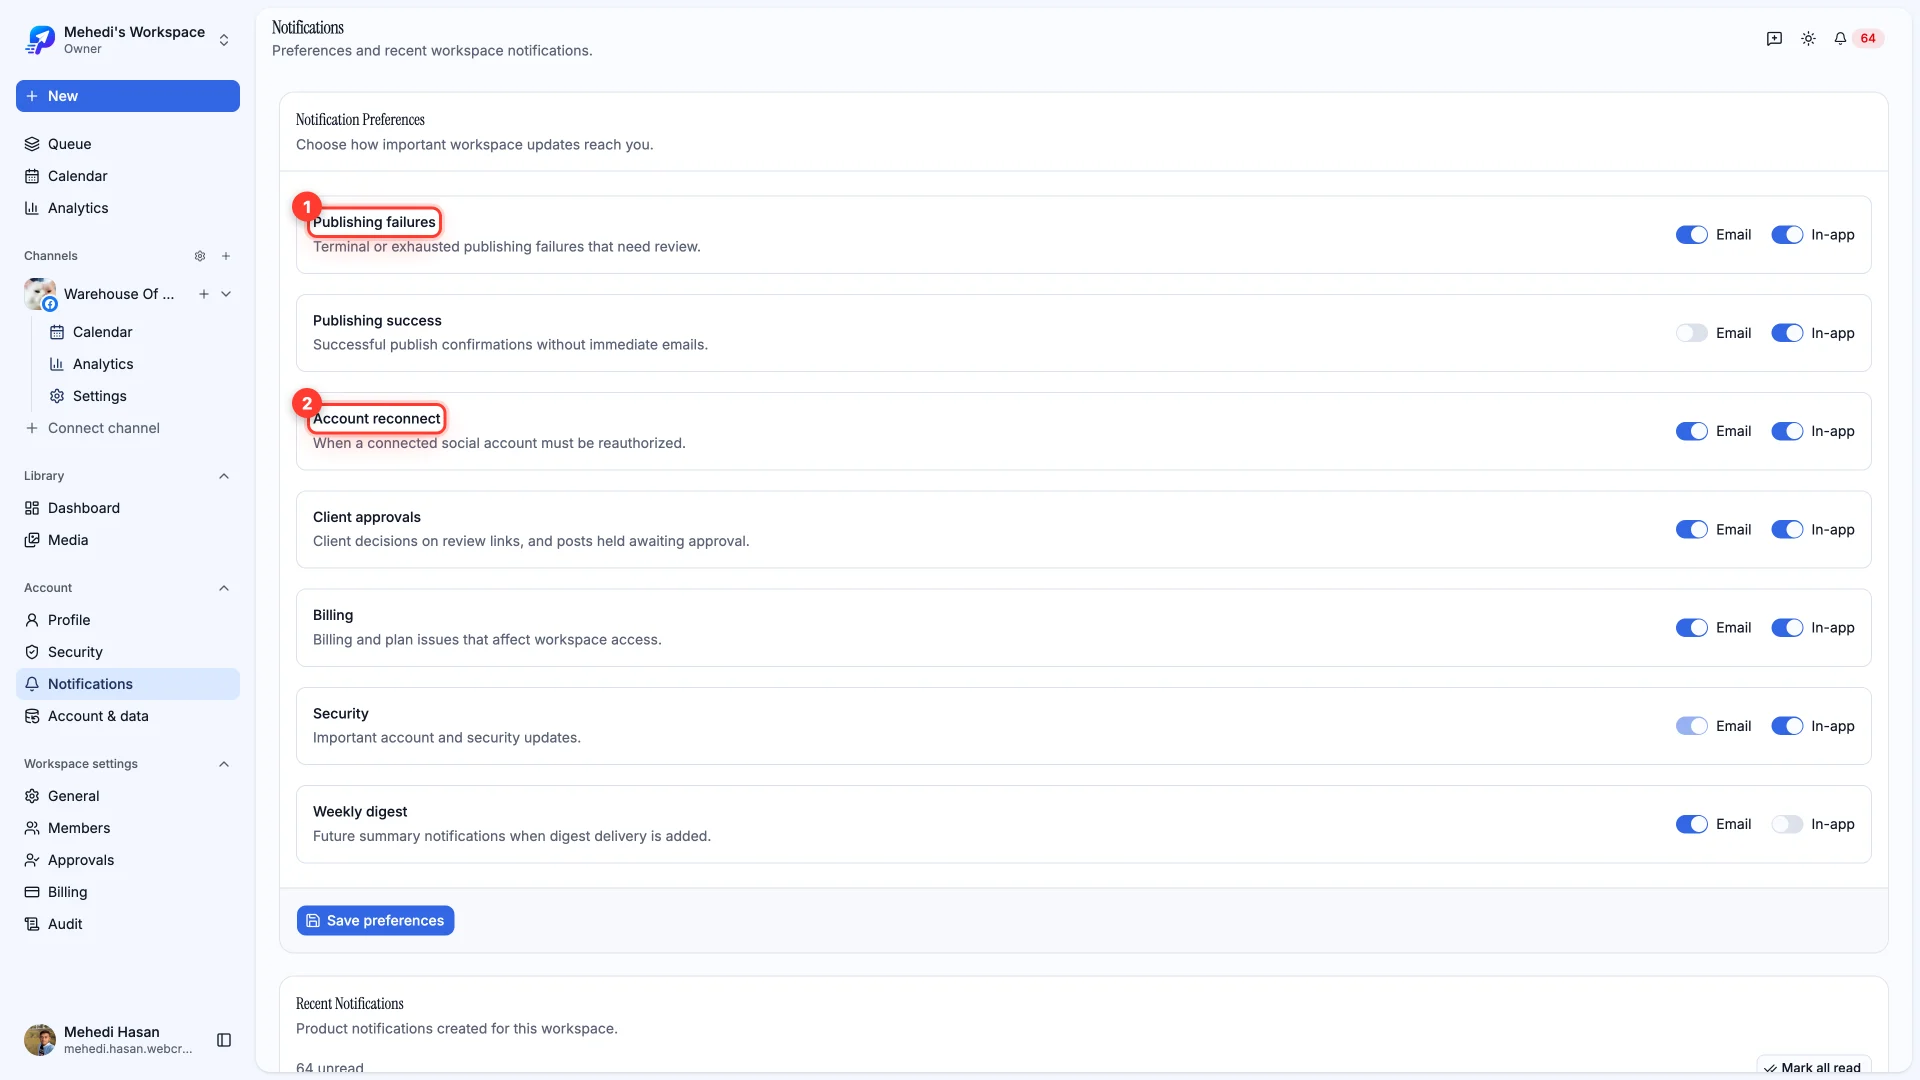Collapse sidebar using panel icon near Mehedi Hasan
Image resolution: width=1920 pixels, height=1080 pixels.
click(224, 1040)
